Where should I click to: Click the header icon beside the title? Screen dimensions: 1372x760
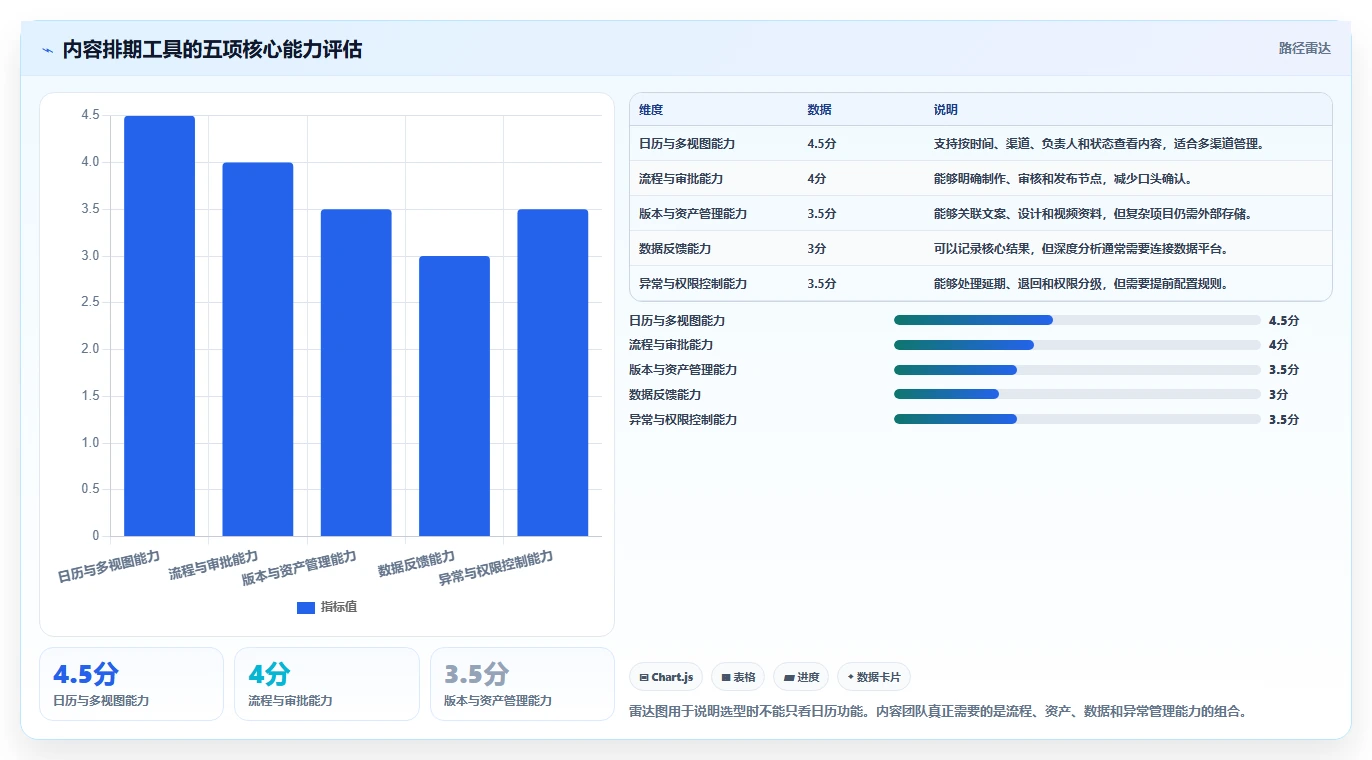click(x=47, y=50)
